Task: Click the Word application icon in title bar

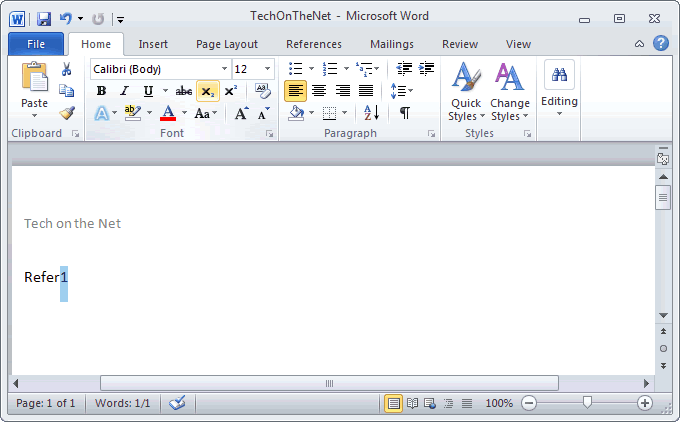Action: [x=17, y=19]
